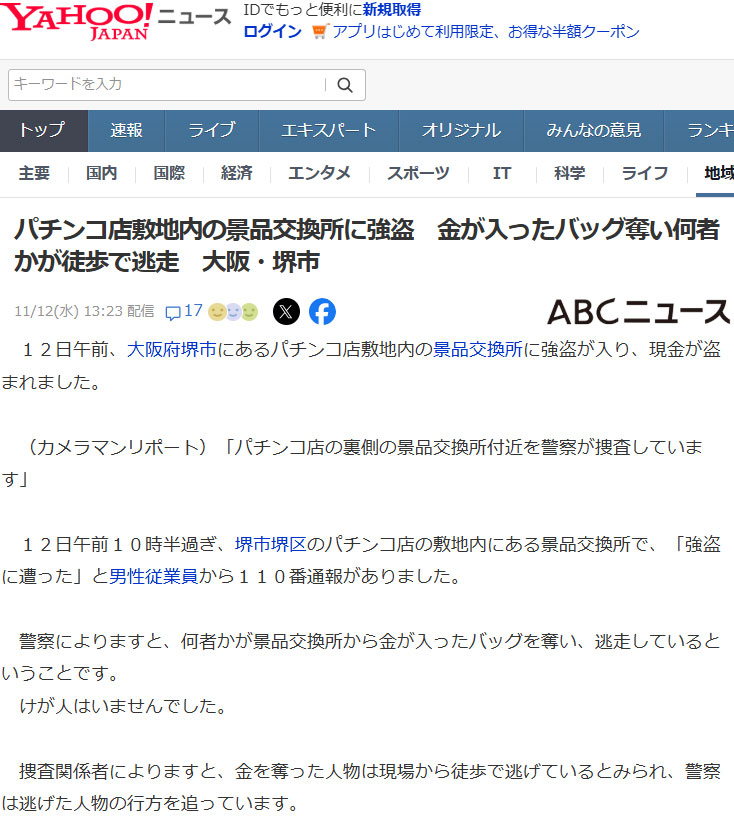This screenshot has width=734, height=817.
Task: Type in the キーワードを入力 search field
Action: tap(165, 85)
